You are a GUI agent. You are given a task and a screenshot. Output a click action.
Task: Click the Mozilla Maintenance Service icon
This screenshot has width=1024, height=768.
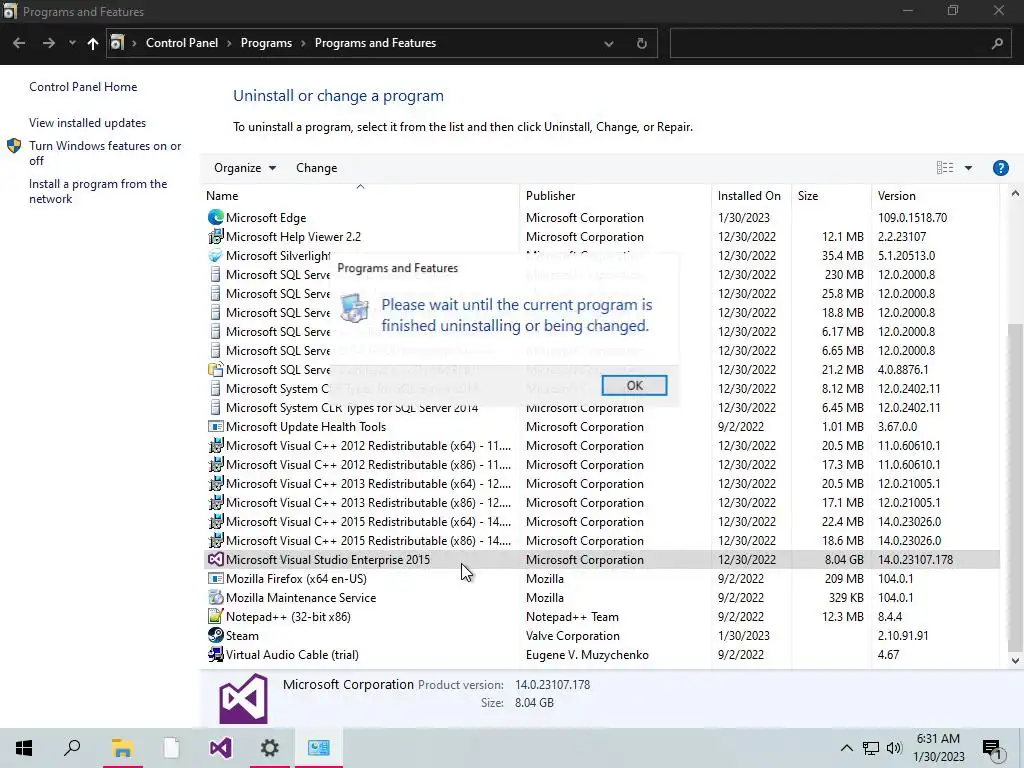pos(216,598)
